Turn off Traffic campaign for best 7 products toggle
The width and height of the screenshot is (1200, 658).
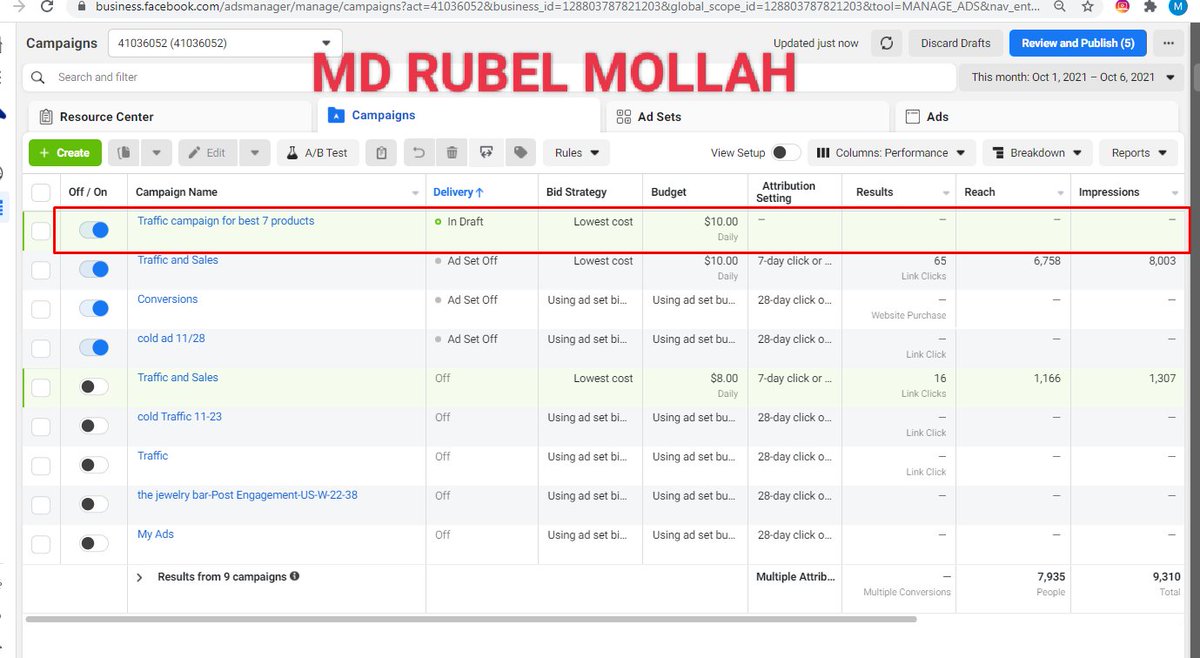tap(94, 230)
